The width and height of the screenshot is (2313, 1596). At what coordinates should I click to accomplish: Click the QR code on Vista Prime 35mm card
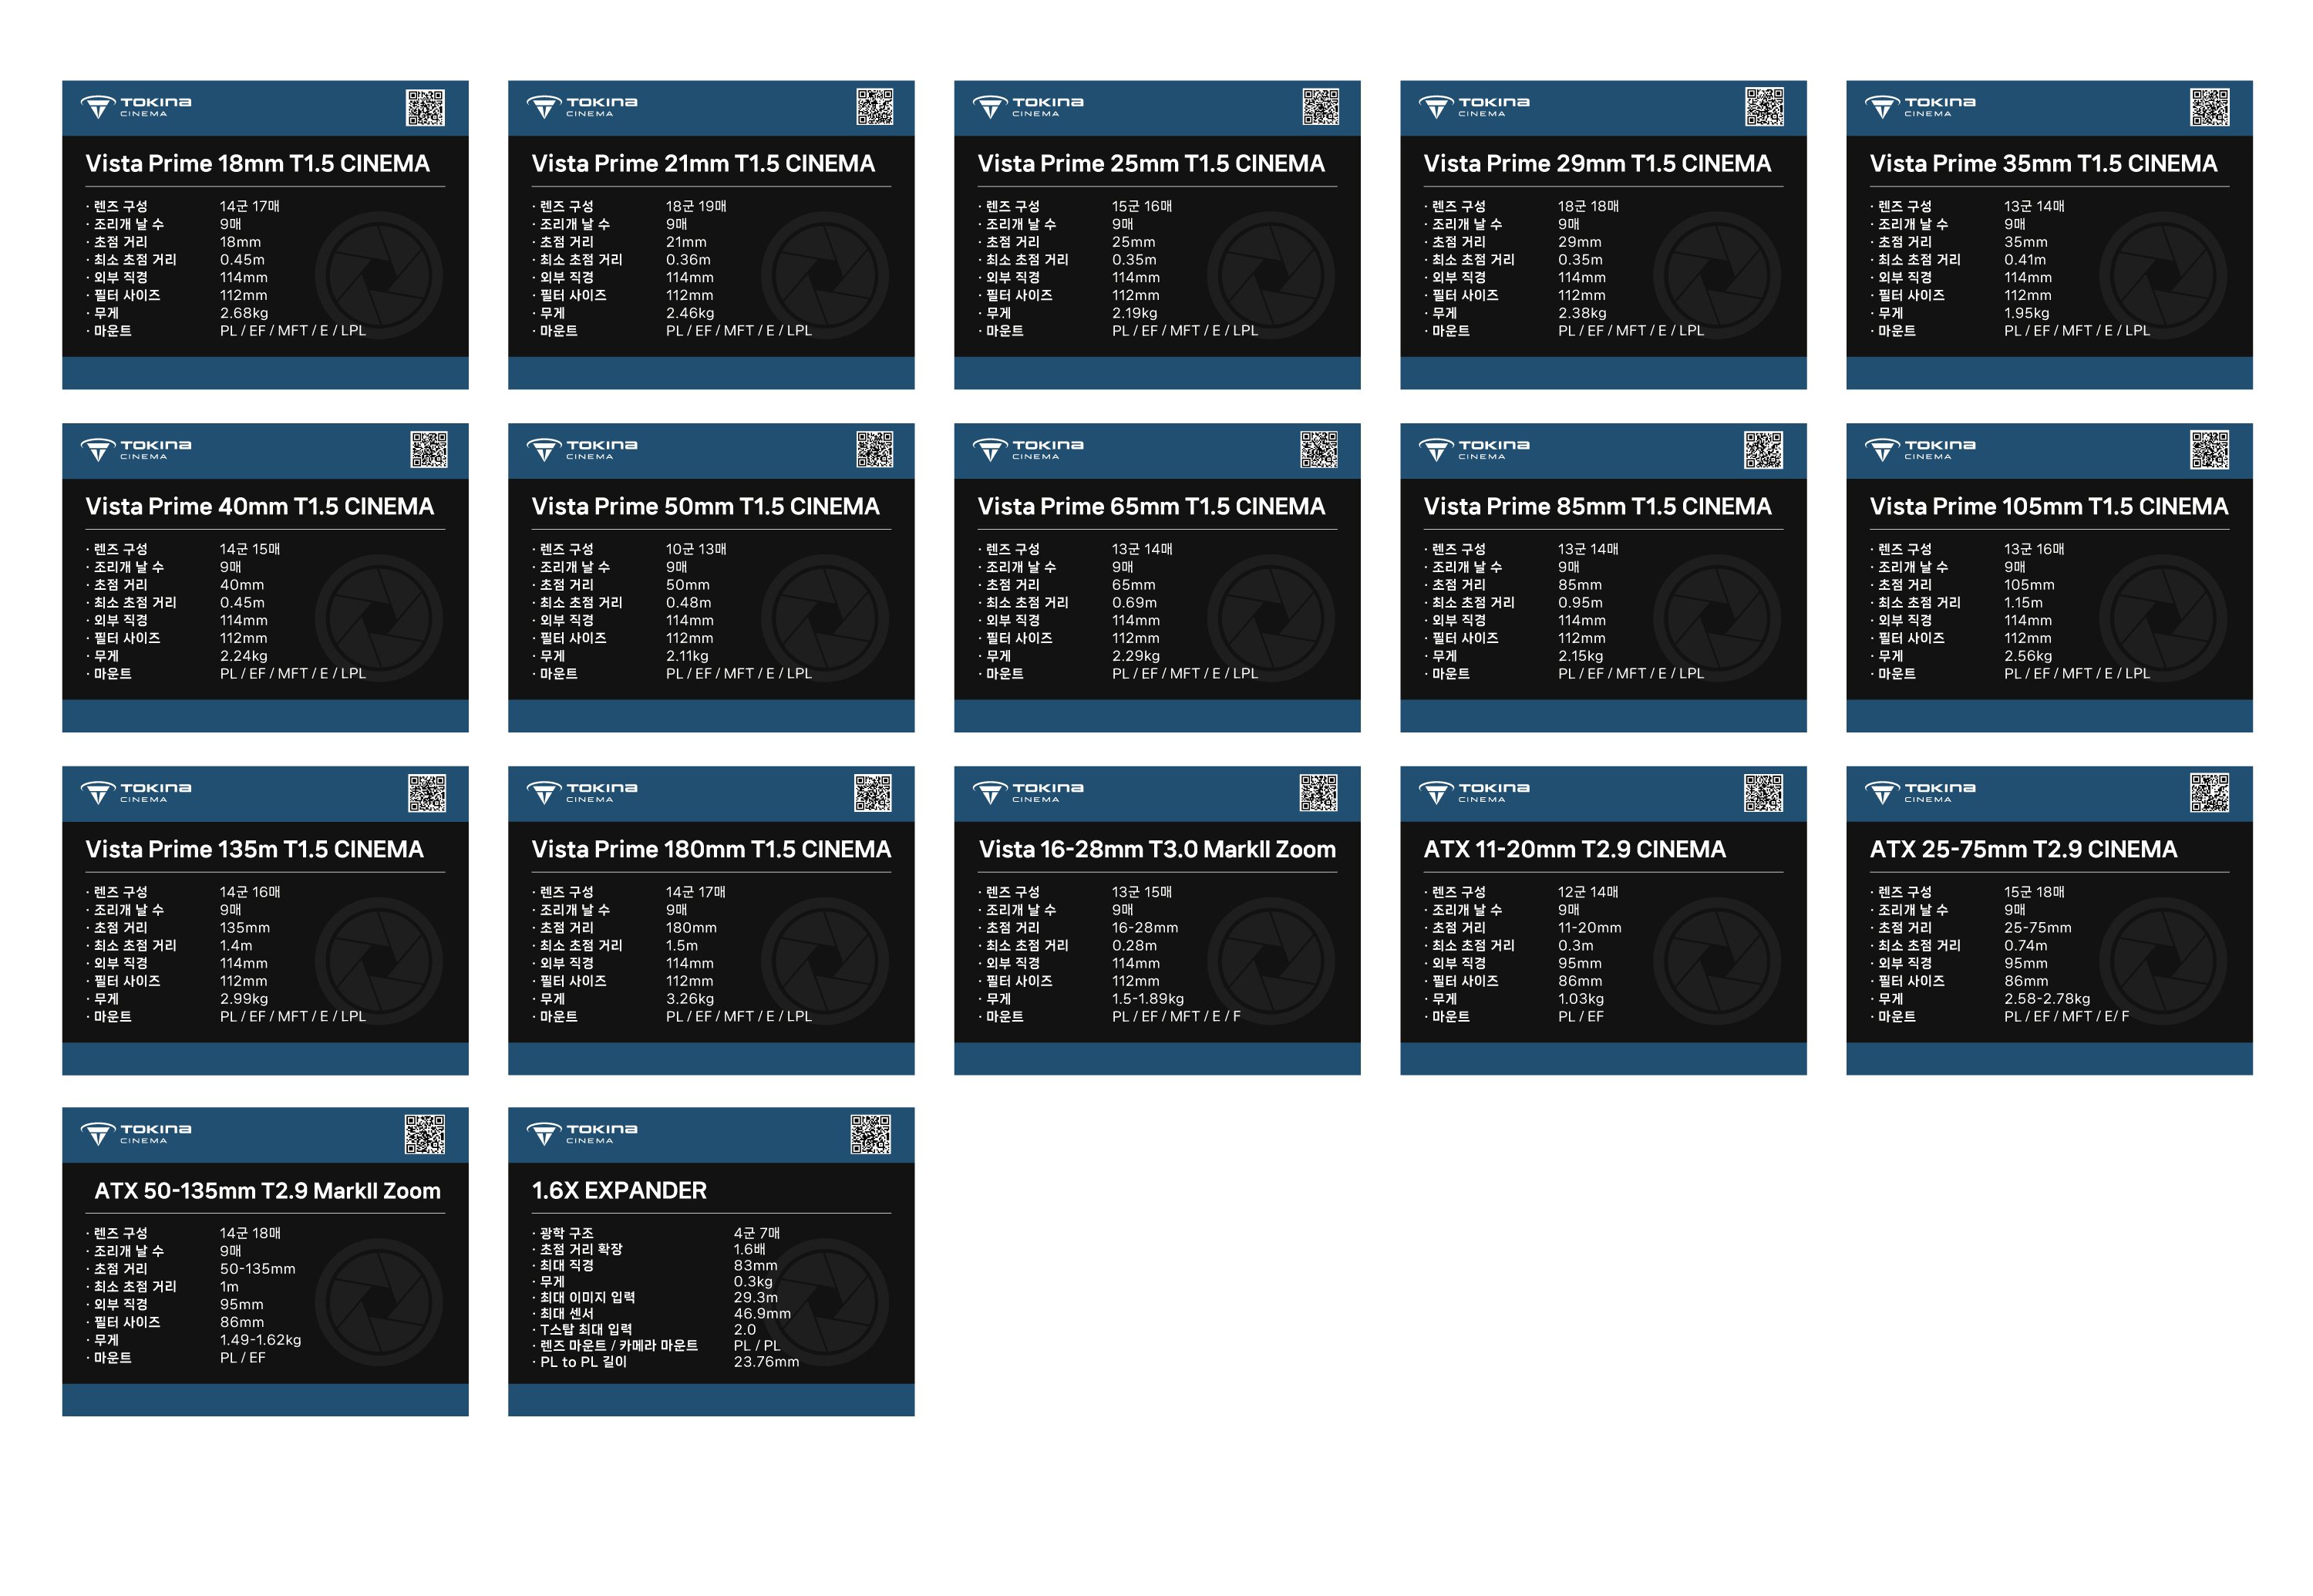(2209, 107)
